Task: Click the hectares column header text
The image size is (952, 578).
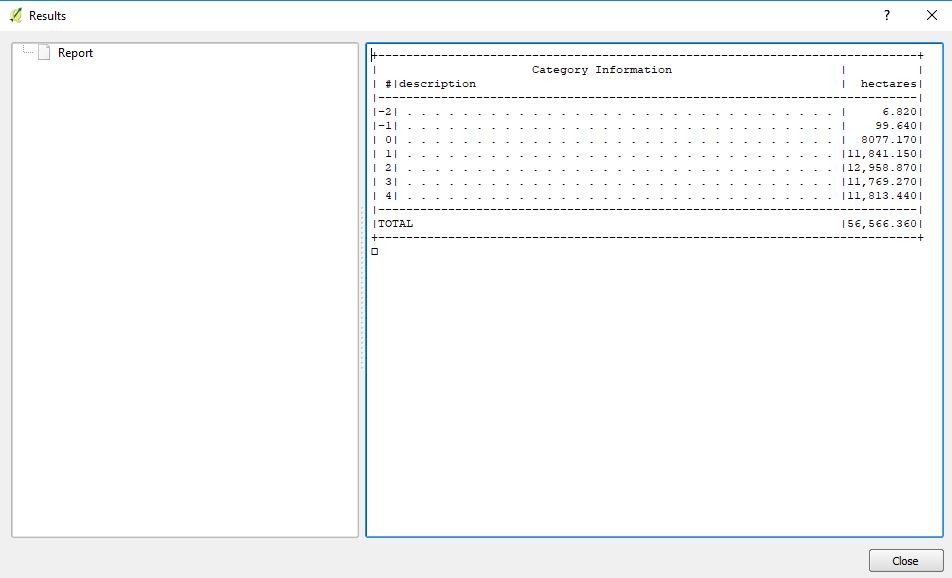Action: pyautogui.click(x=888, y=84)
